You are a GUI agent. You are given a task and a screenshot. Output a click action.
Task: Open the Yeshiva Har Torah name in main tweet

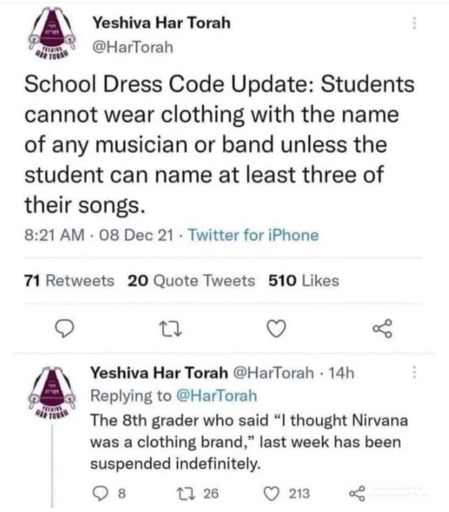point(162,23)
